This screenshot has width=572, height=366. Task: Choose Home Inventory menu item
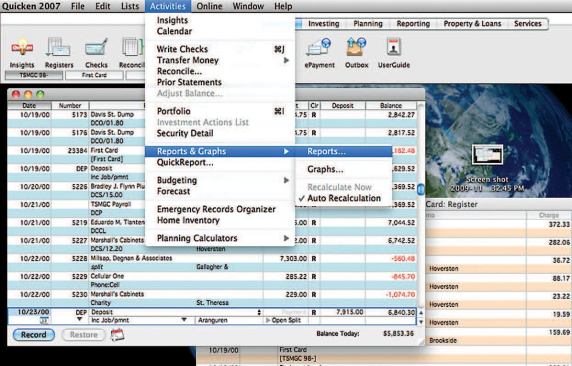point(220,220)
